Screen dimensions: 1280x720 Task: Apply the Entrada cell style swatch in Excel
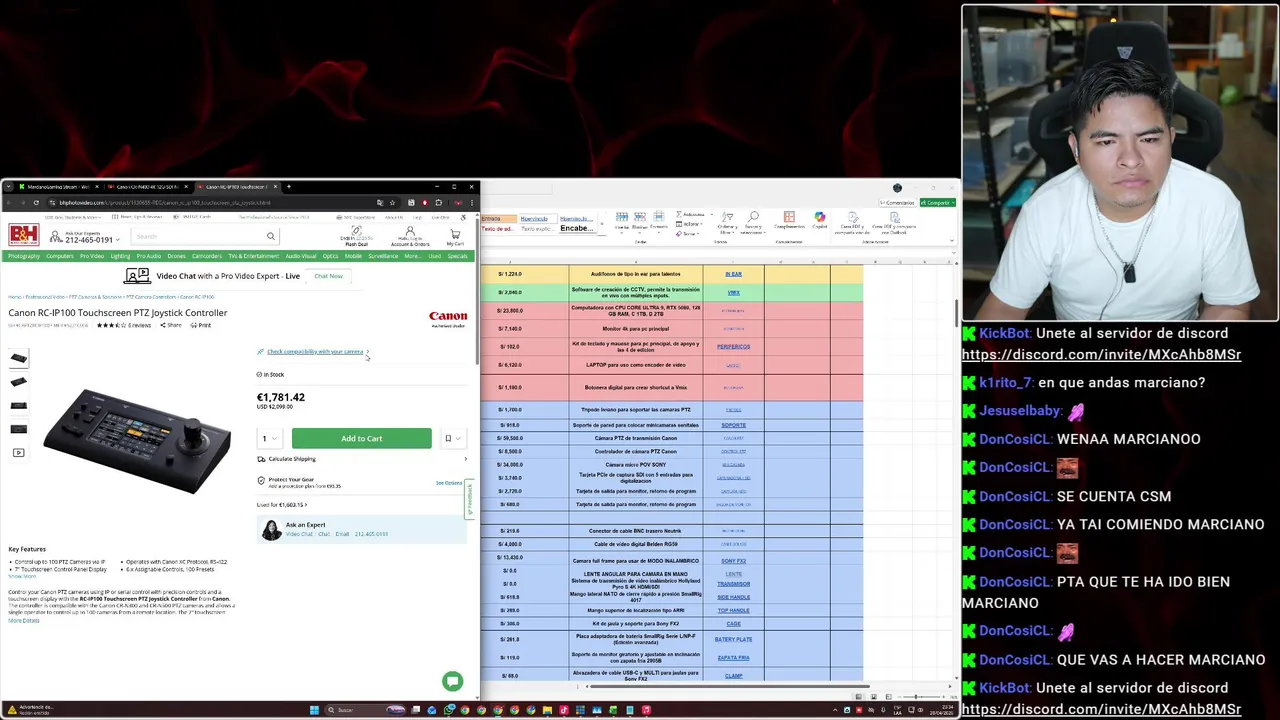pyautogui.click(x=497, y=218)
